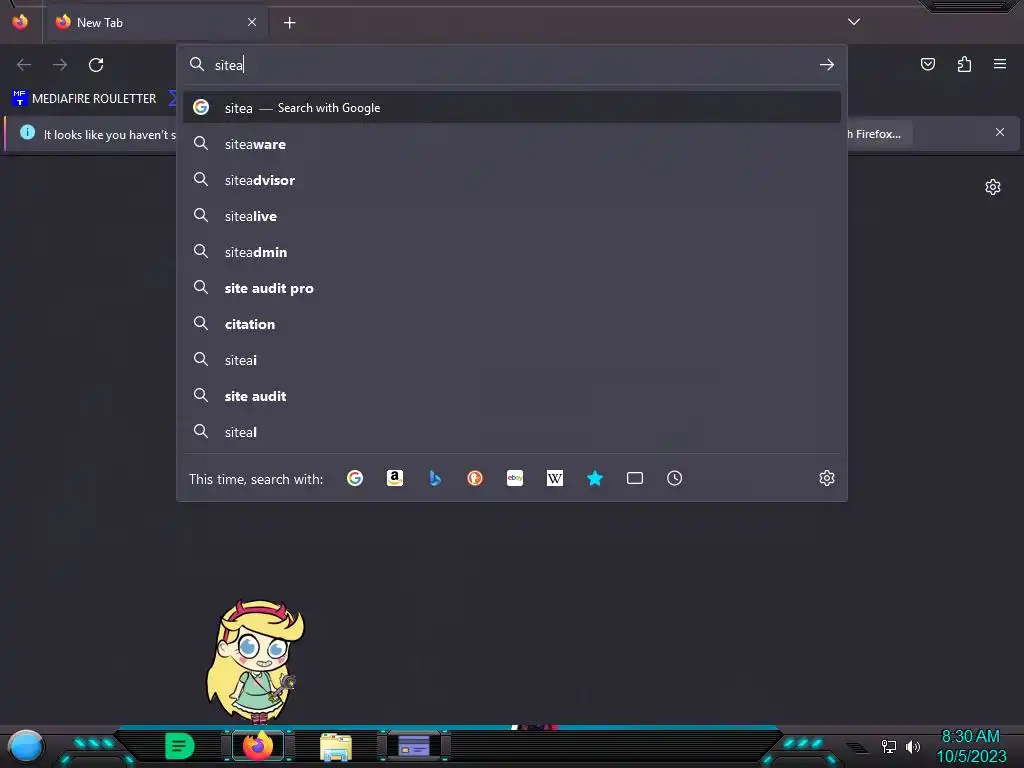This screenshot has height=768, width=1024.
Task: Search this time with Wikipedia icon
Action: pyautogui.click(x=554, y=479)
